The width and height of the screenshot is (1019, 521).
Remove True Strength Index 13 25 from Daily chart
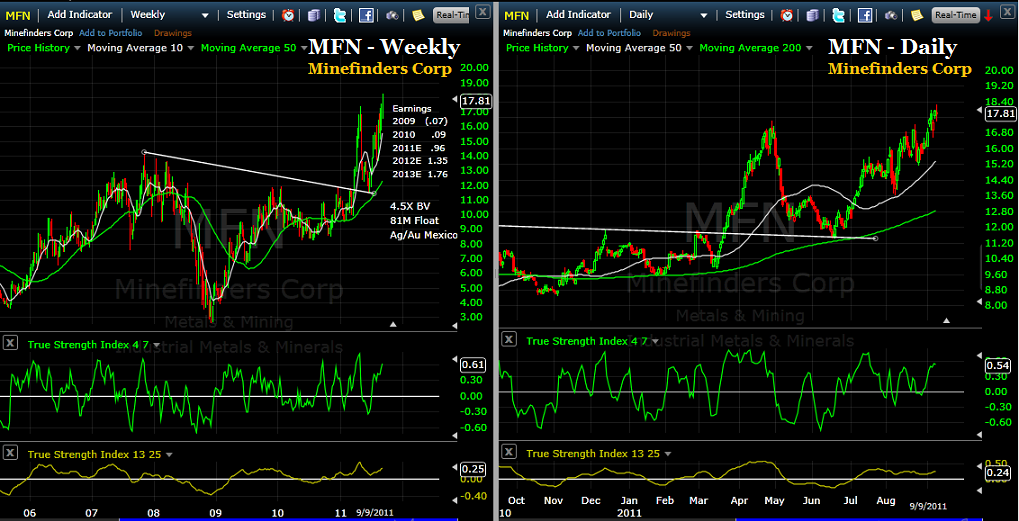click(x=509, y=452)
